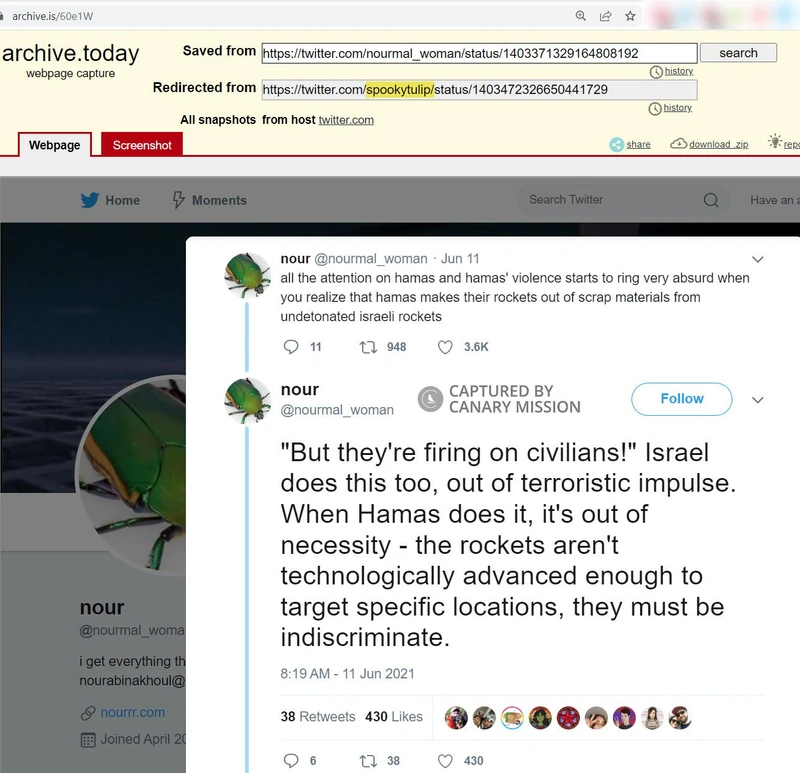Switch to the Screenshot tab
Image resolution: width=800 pixels, height=773 pixels.
pos(142,145)
